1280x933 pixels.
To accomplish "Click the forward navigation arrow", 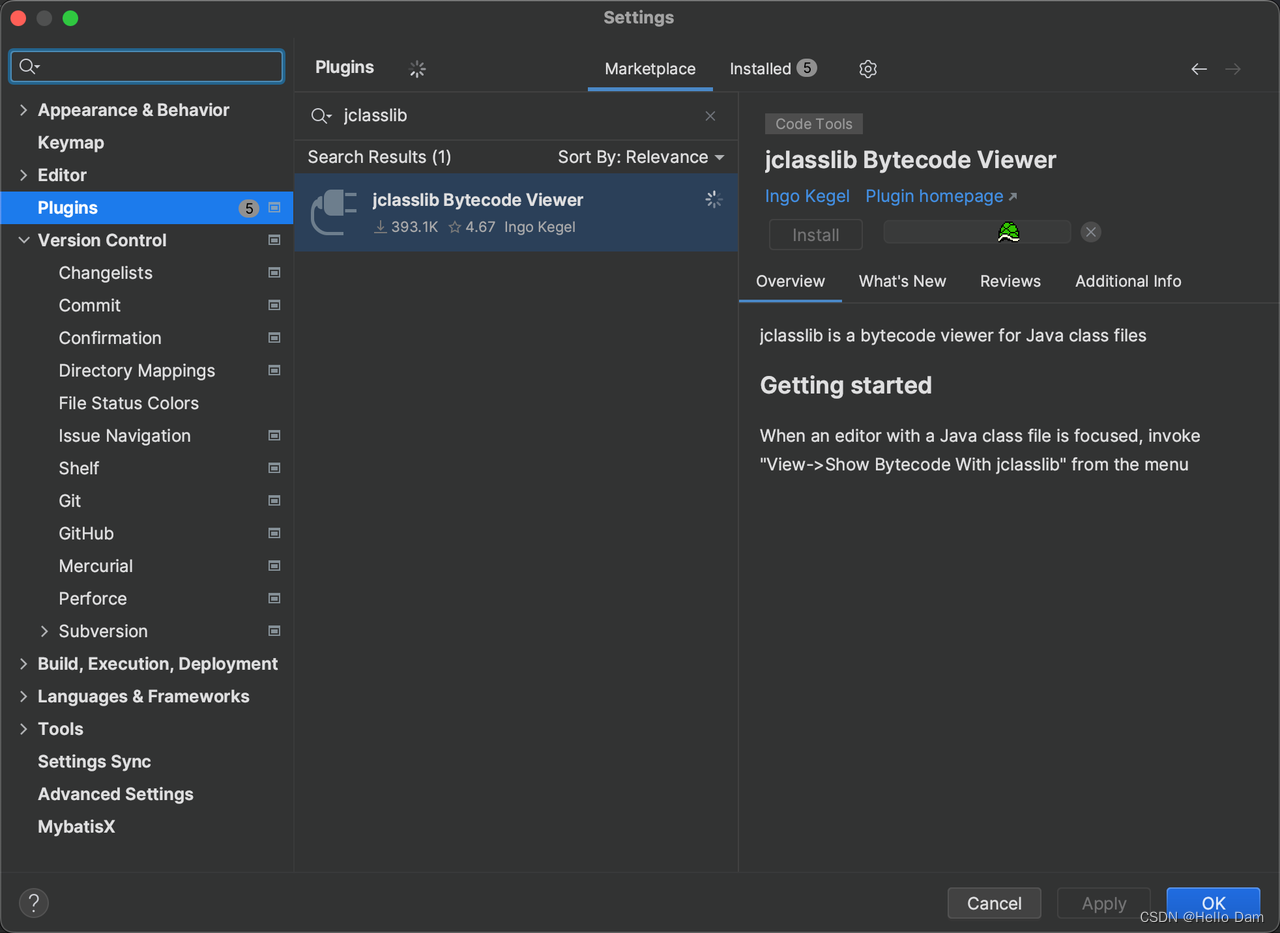I will click(x=1233, y=69).
